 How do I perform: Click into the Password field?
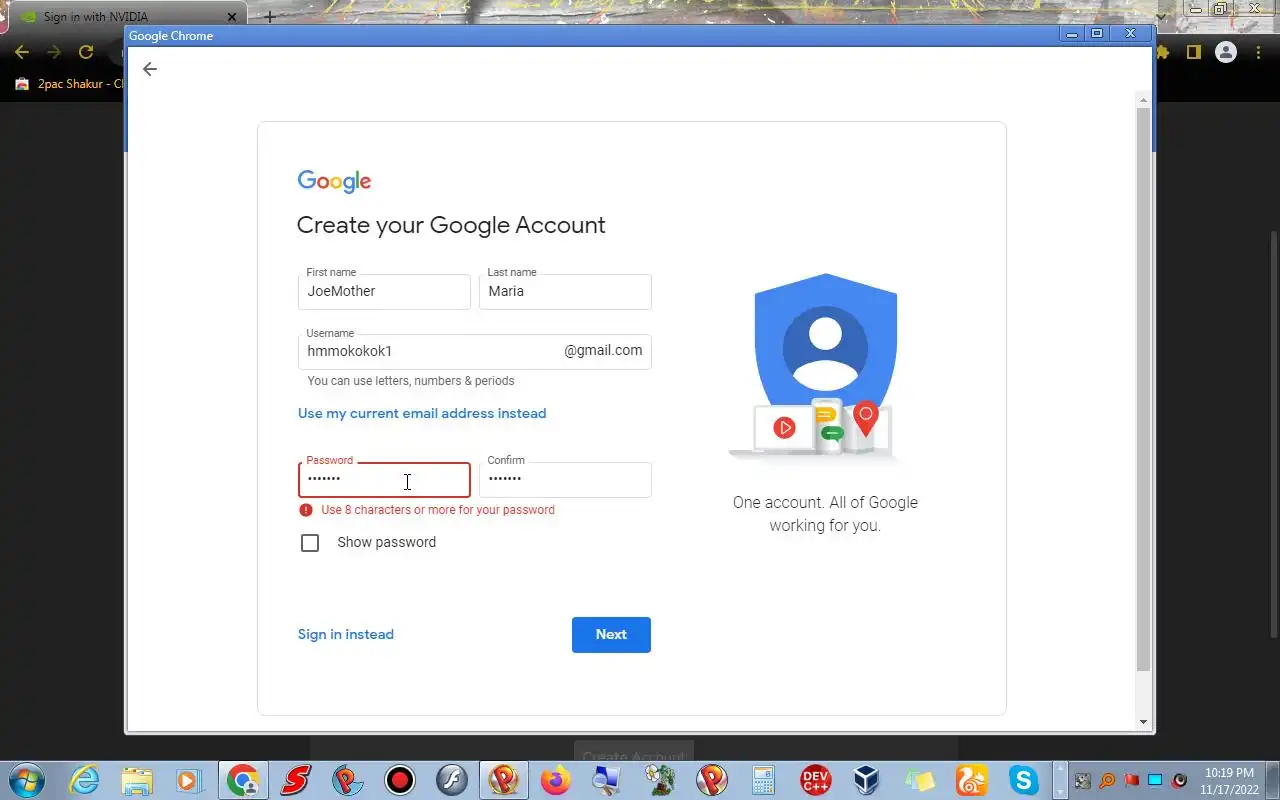coord(384,480)
